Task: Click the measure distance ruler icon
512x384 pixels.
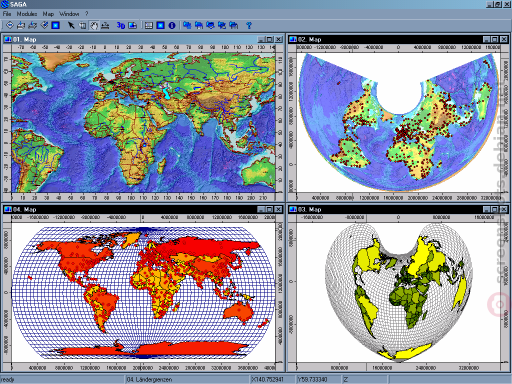Action: 105,25
